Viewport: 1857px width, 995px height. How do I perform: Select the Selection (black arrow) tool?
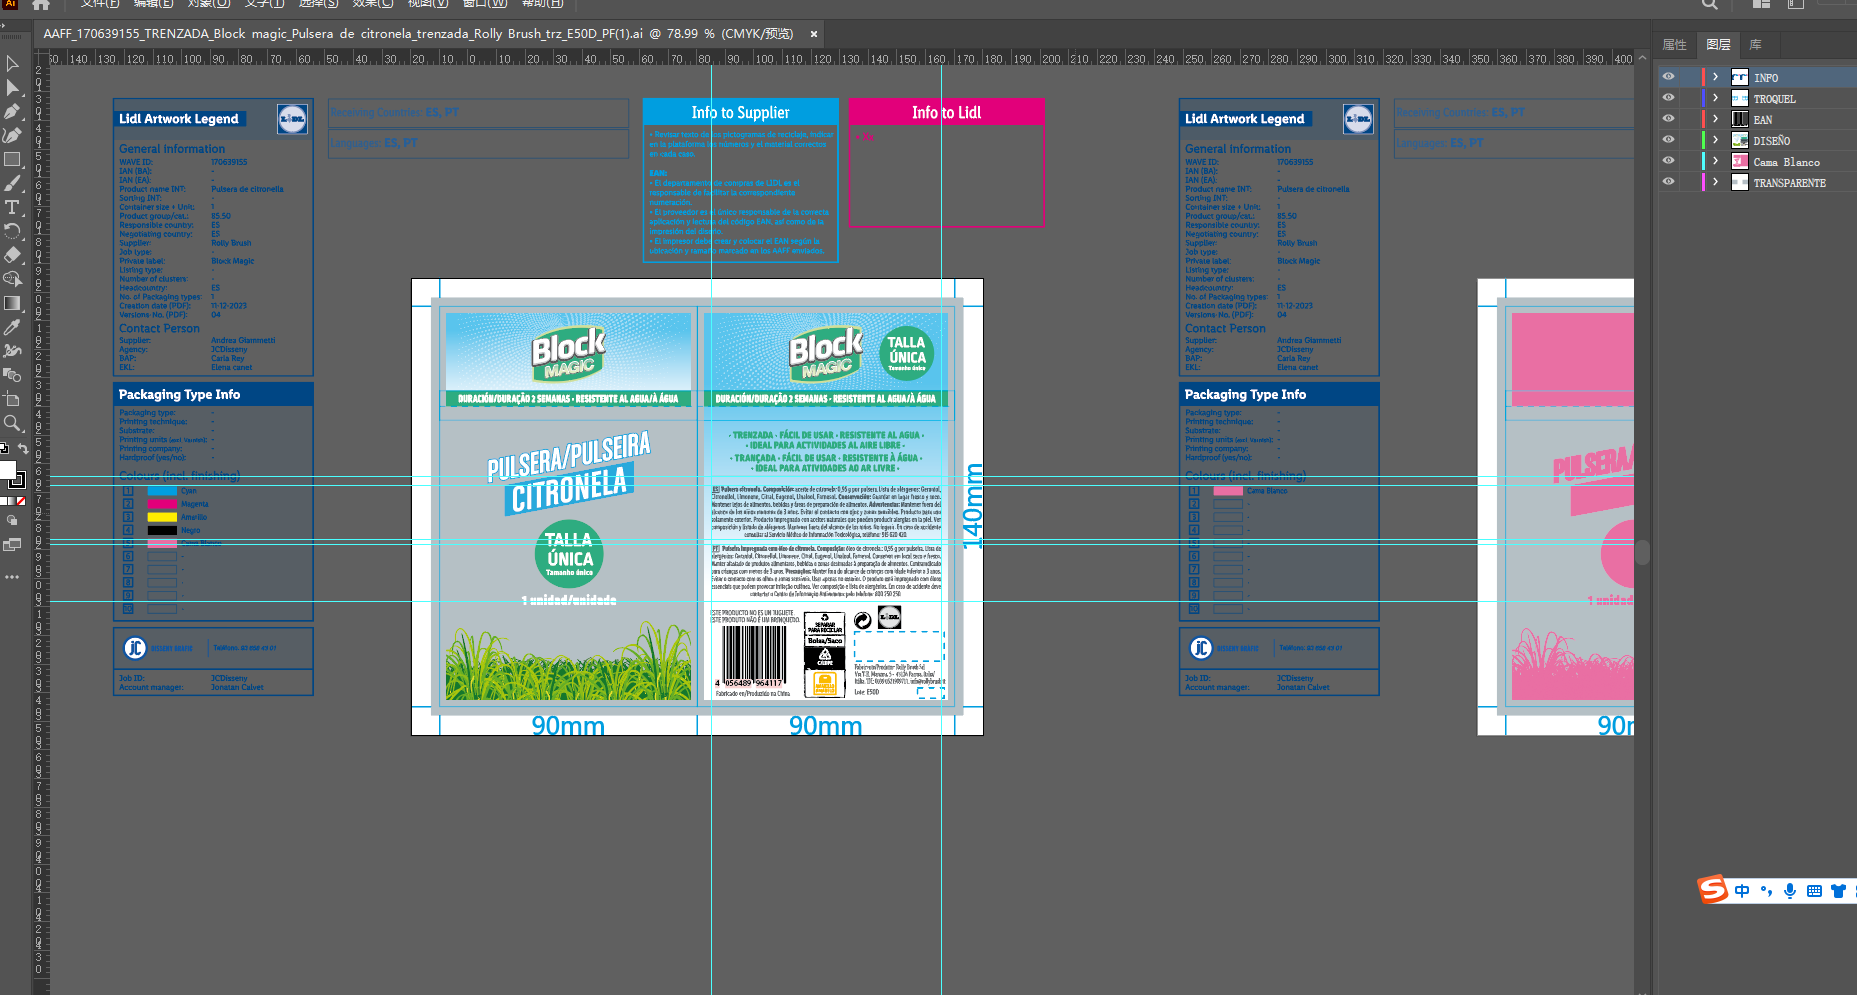pyautogui.click(x=12, y=63)
